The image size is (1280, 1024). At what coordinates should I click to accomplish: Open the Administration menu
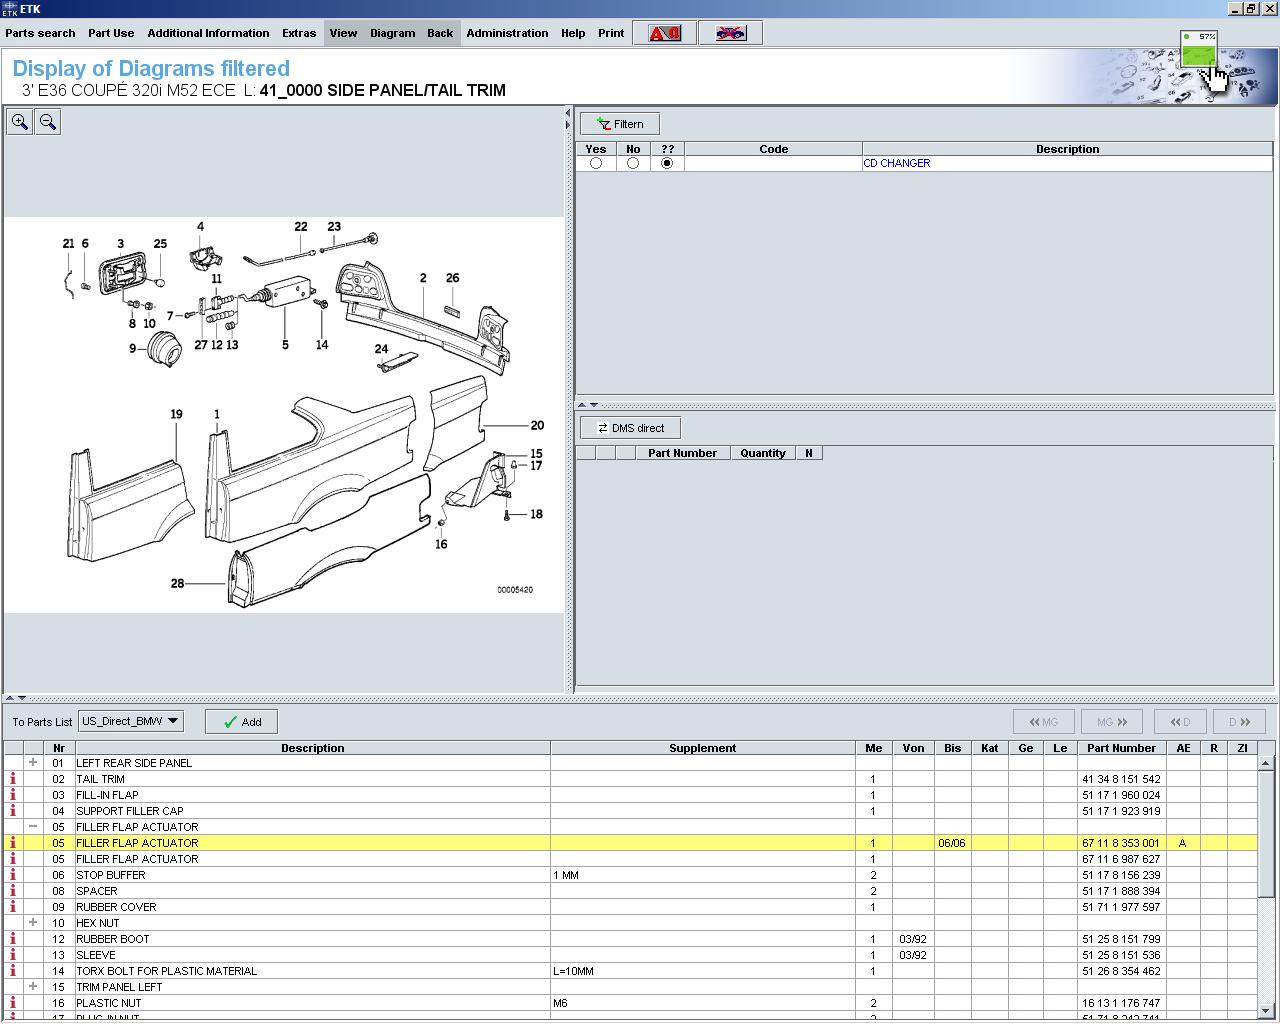pos(507,33)
